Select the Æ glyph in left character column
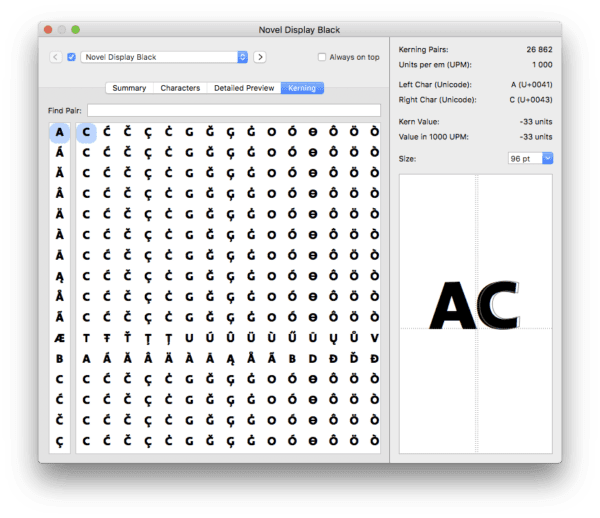Viewport: 600px width, 518px height. click(59, 337)
